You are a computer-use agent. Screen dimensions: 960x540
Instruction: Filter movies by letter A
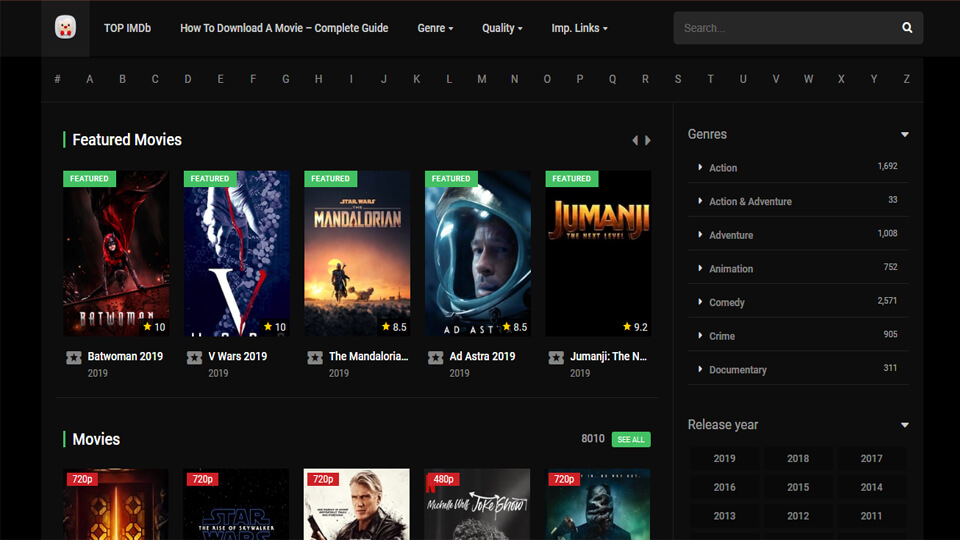[89, 79]
